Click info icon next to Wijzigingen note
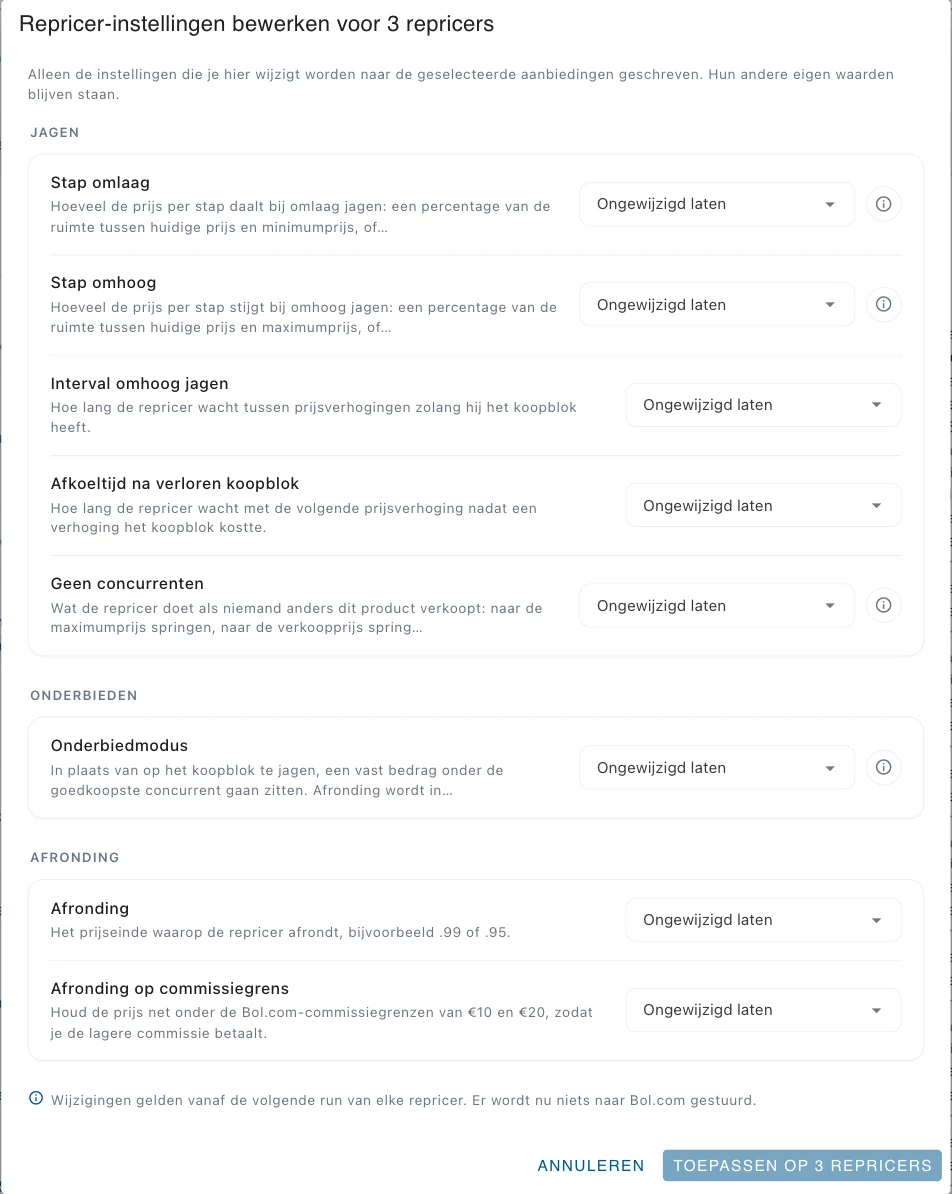Viewport: 952px width, 1194px height. [36, 1098]
